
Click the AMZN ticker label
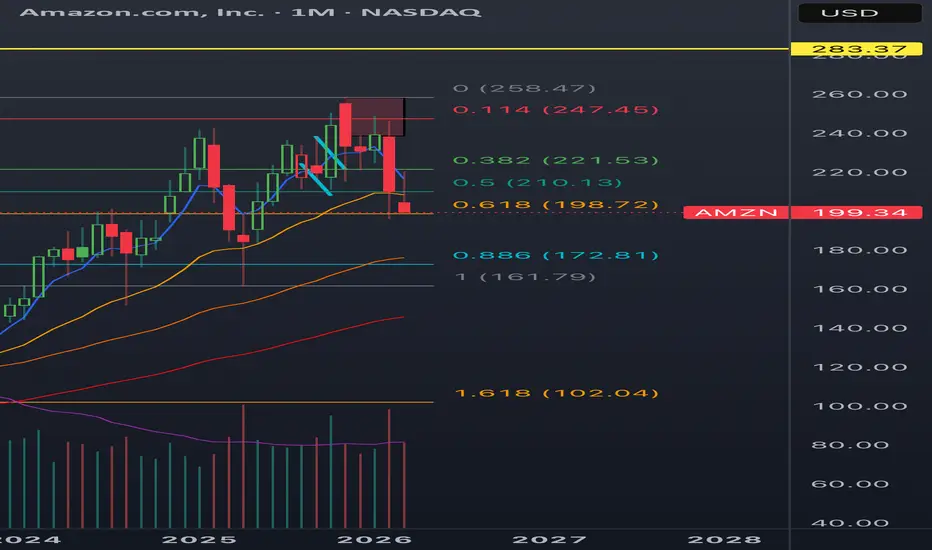(x=736, y=212)
